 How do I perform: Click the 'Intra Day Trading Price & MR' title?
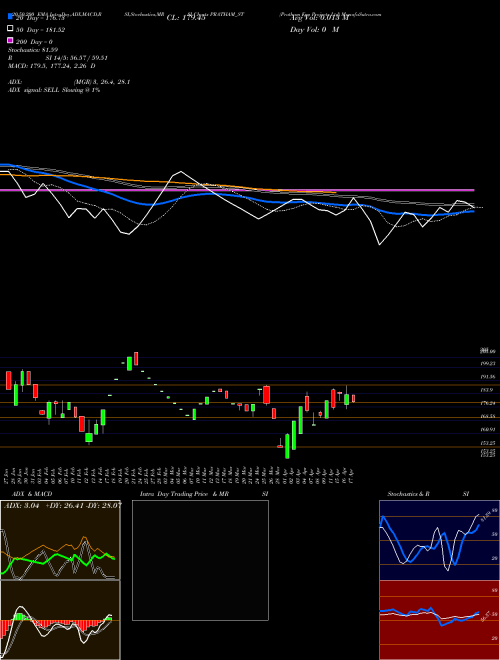click(x=184, y=494)
